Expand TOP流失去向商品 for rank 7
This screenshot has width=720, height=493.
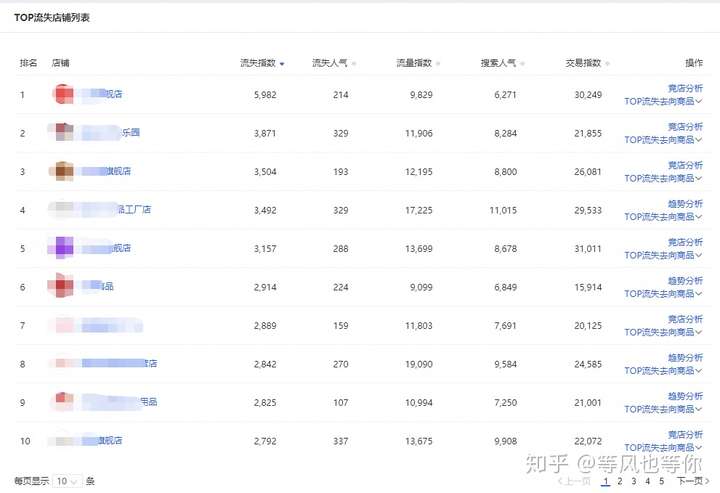[663, 332]
